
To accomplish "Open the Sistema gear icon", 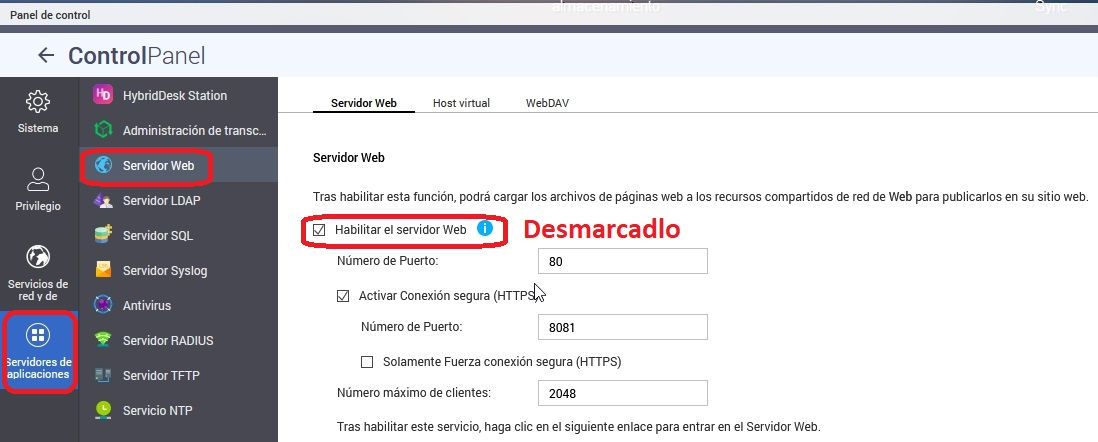I will [38, 102].
